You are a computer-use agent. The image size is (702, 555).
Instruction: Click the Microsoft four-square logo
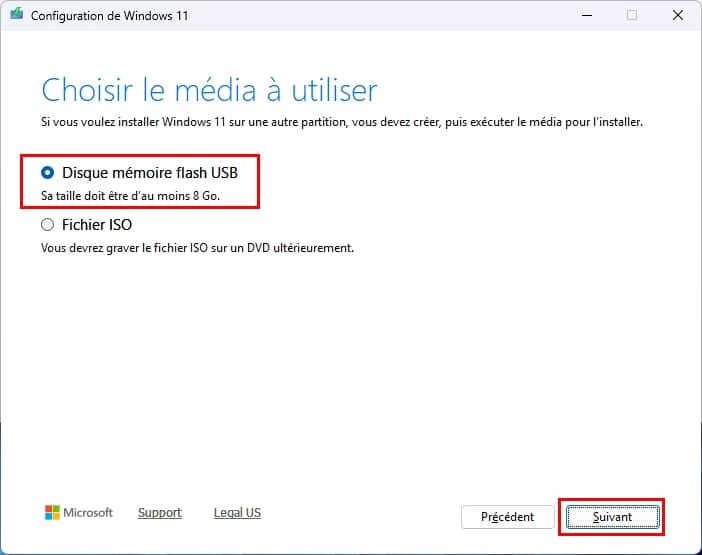pos(53,513)
